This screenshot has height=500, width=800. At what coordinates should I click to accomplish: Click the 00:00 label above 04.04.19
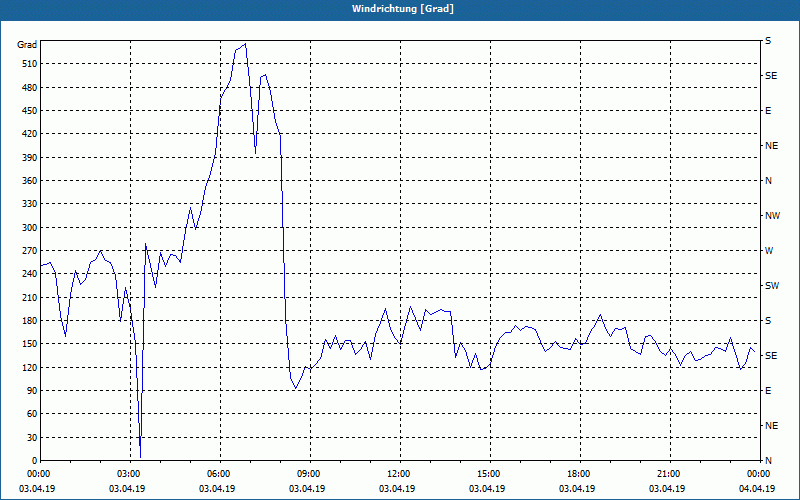tap(758, 474)
